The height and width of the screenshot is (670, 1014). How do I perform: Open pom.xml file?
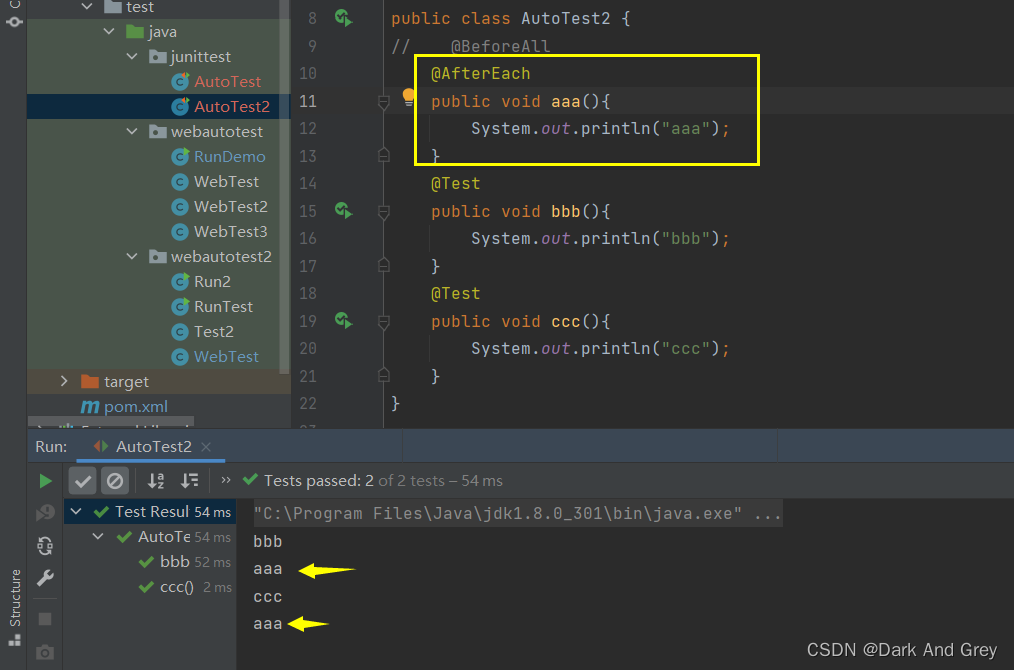(x=136, y=406)
